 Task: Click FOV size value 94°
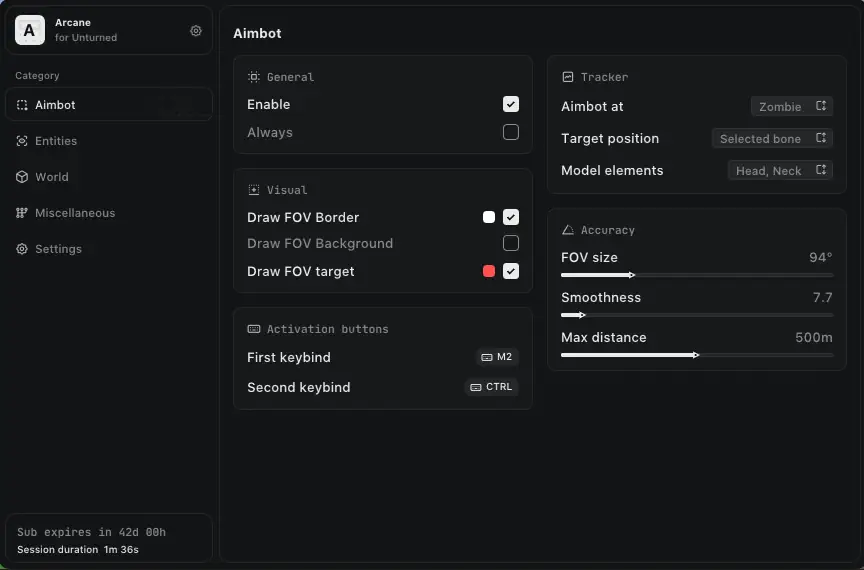pos(820,257)
